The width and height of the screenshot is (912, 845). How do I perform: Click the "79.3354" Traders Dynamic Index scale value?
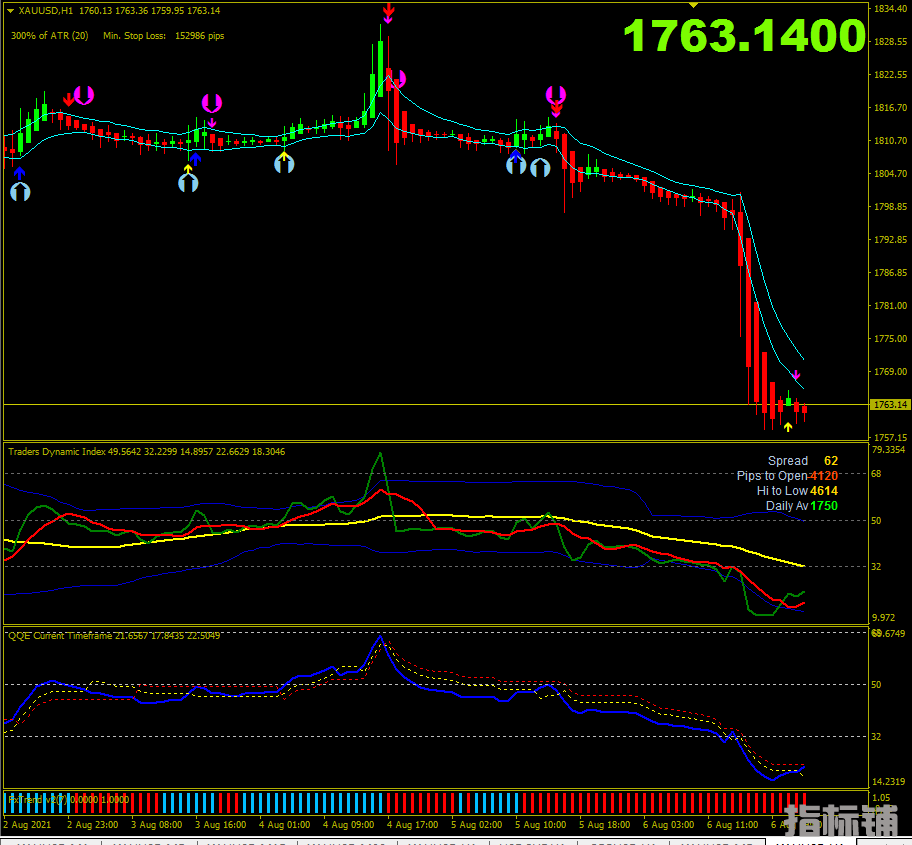tap(888, 450)
